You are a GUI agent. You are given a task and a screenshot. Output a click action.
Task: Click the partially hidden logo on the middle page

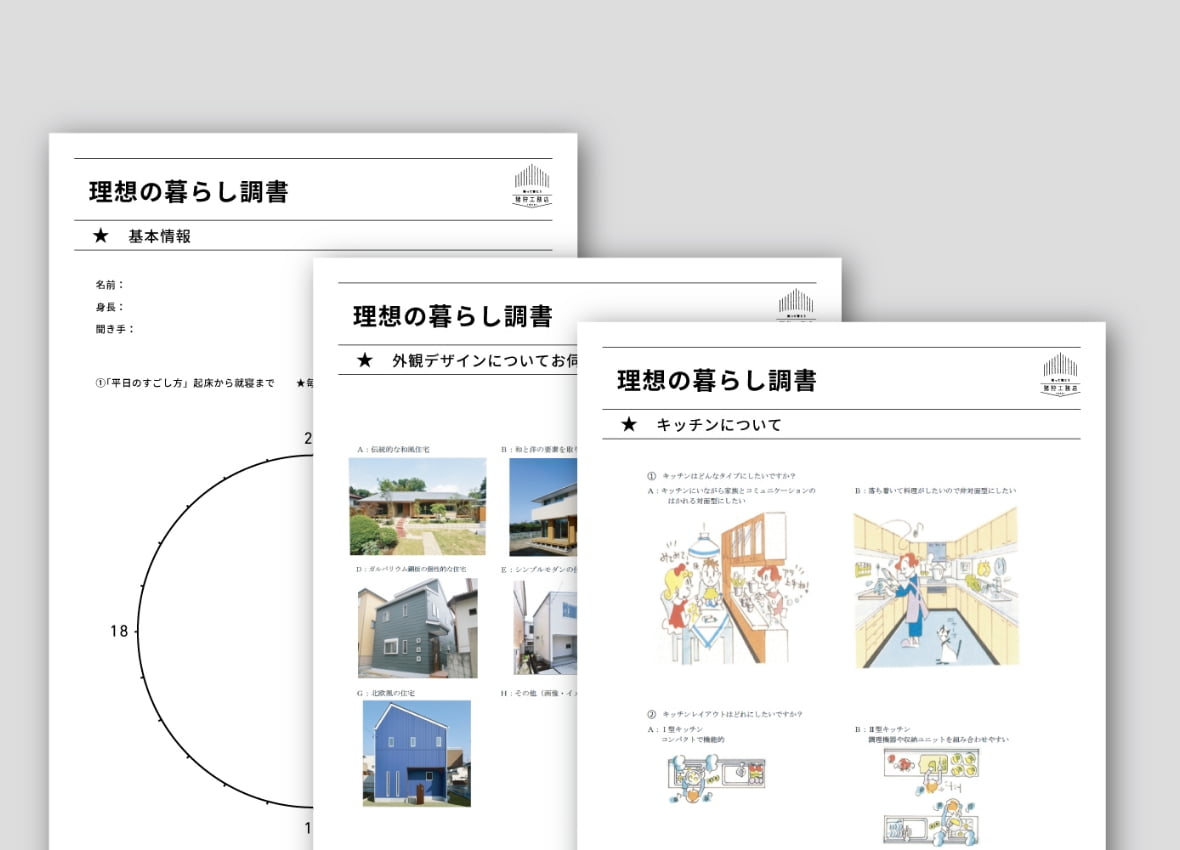(x=796, y=305)
